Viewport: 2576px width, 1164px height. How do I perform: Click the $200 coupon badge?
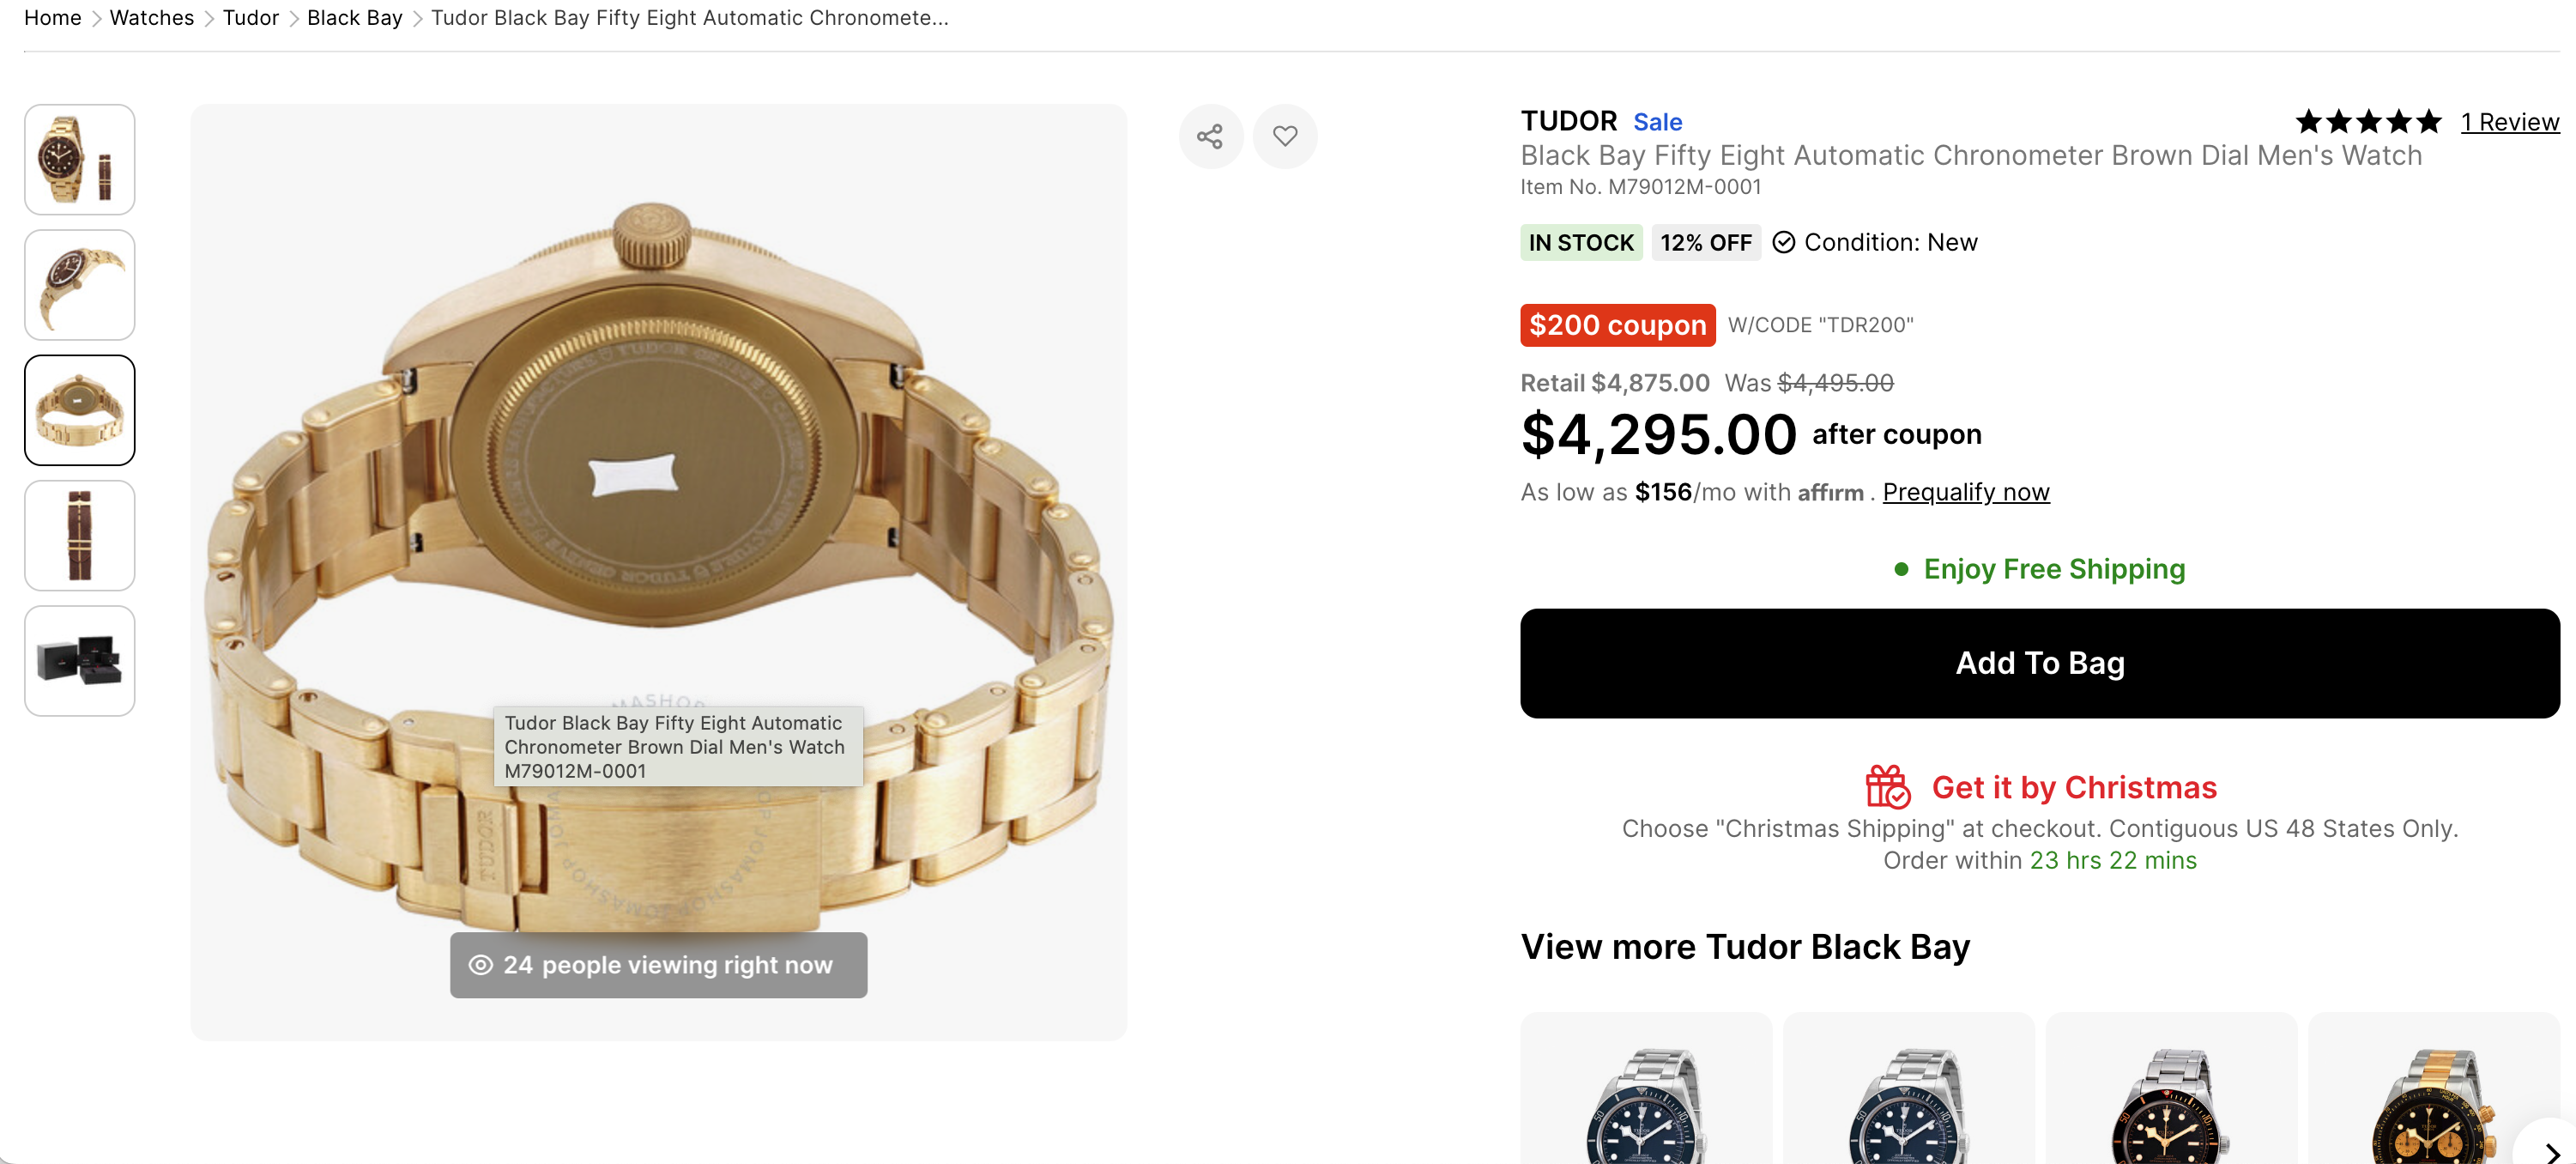[x=1617, y=325]
